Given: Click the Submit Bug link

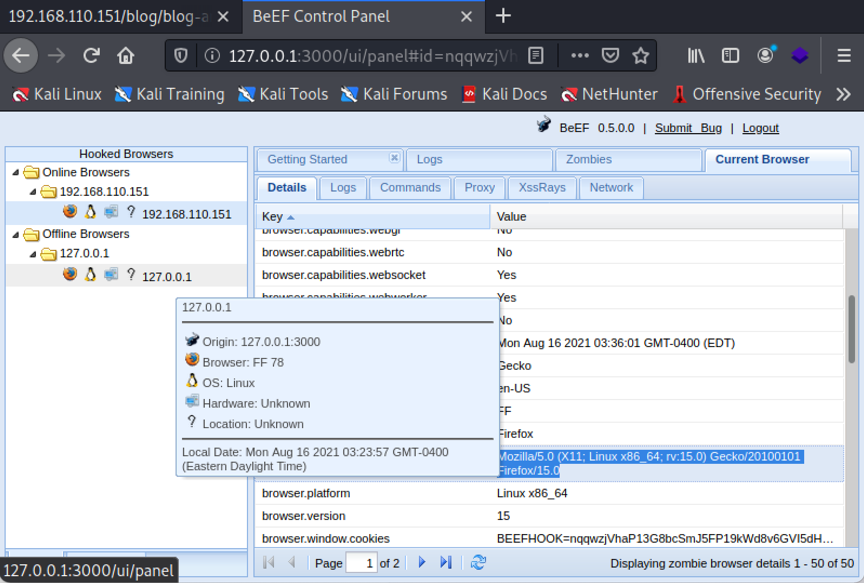Looking at the screenshot, I should click(x=688, y=128).
